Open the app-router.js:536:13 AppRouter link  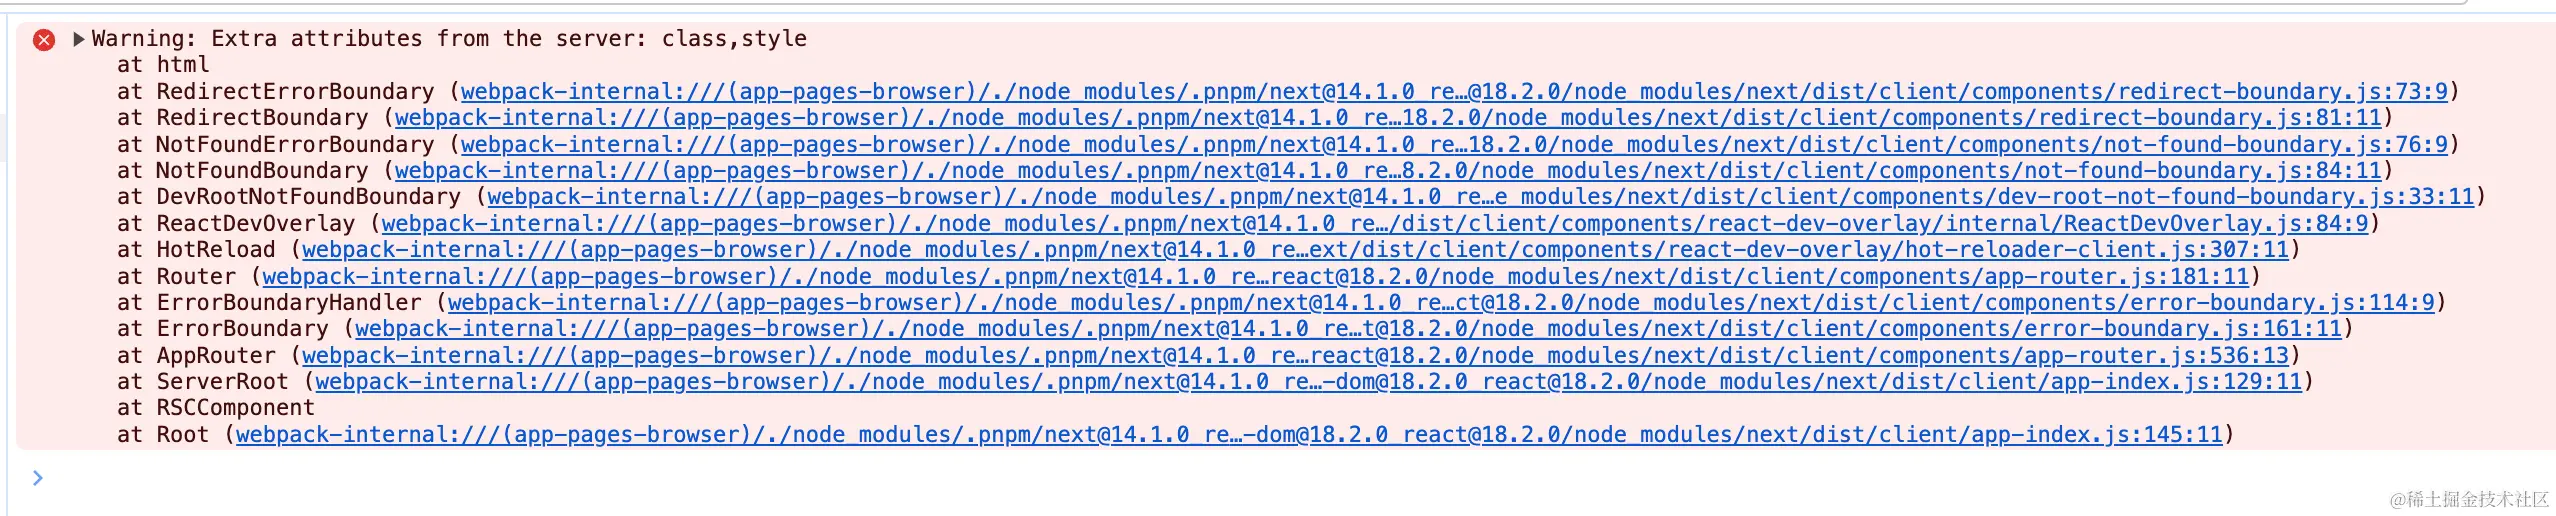click(x=1296, y=356)
